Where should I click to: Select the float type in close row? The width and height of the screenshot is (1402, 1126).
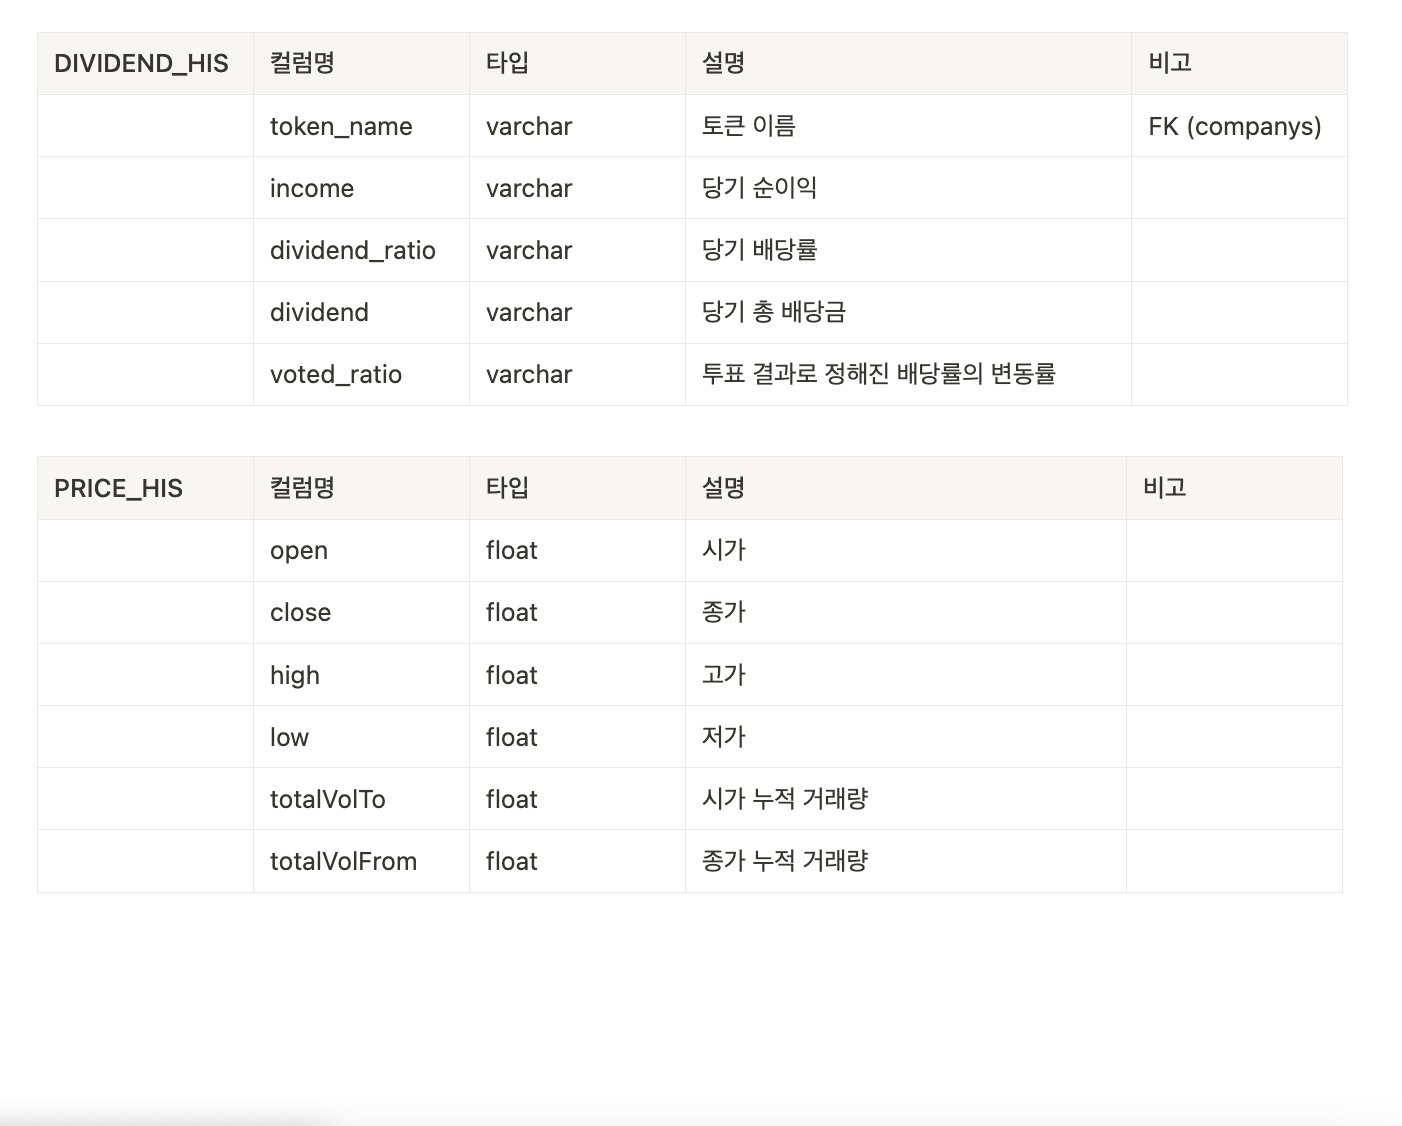(x=577, y=612)
